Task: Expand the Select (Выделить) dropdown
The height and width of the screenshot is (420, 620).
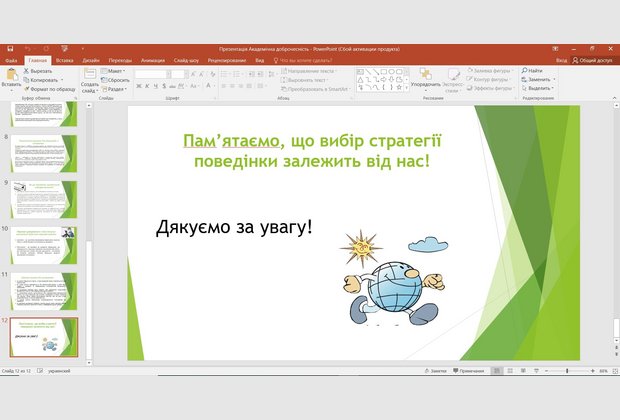Action: point(538,88)
